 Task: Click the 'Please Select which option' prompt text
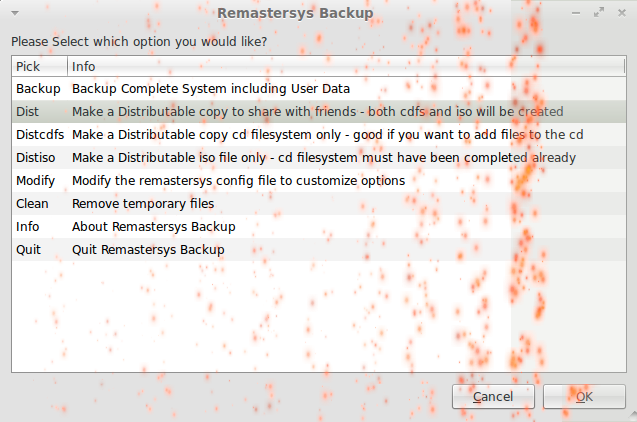coord(139,42)
